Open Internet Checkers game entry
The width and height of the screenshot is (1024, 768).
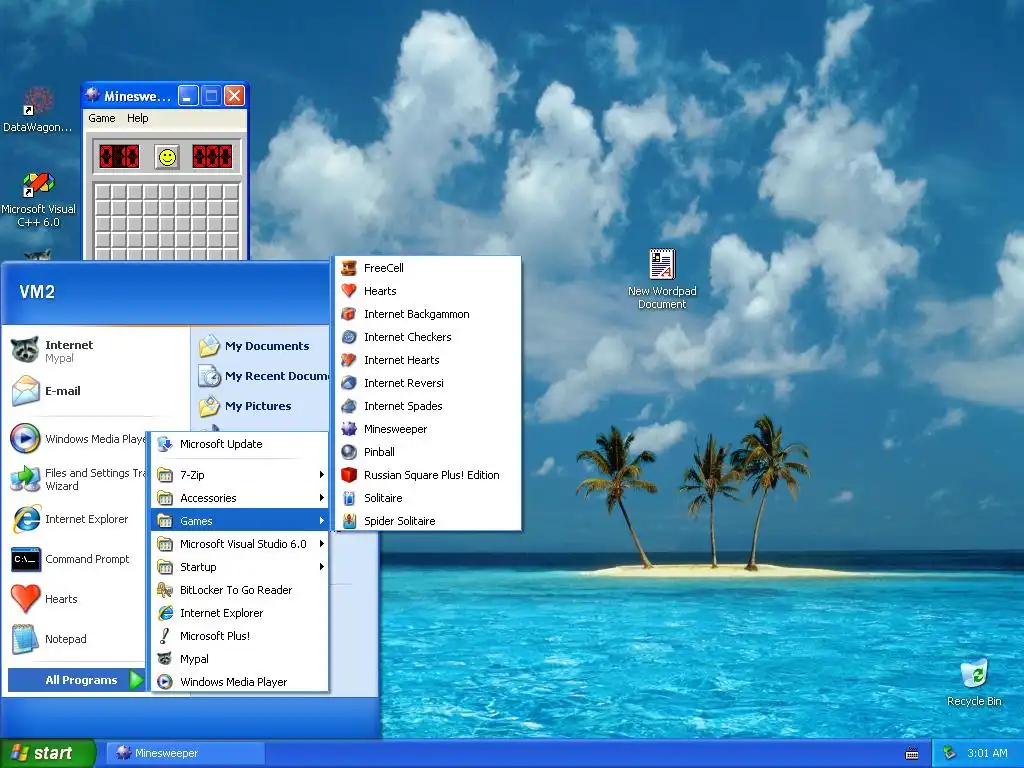[428, 337]
